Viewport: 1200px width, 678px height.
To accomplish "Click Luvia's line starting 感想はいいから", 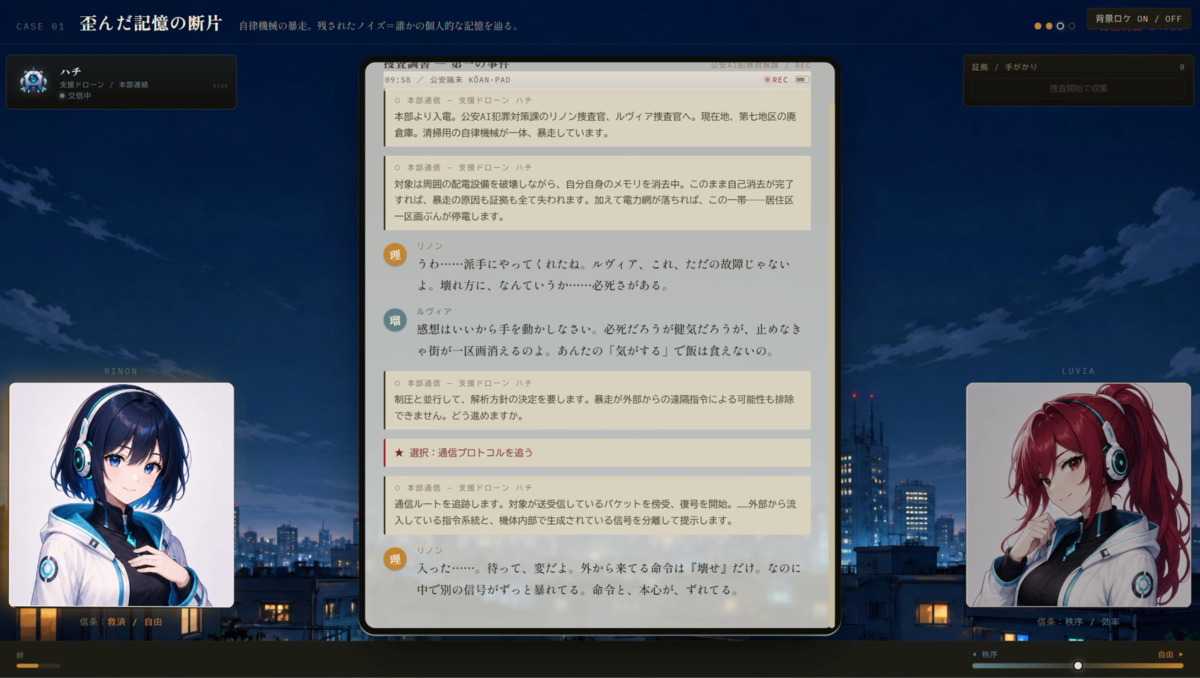I will (x=609, y=339).
